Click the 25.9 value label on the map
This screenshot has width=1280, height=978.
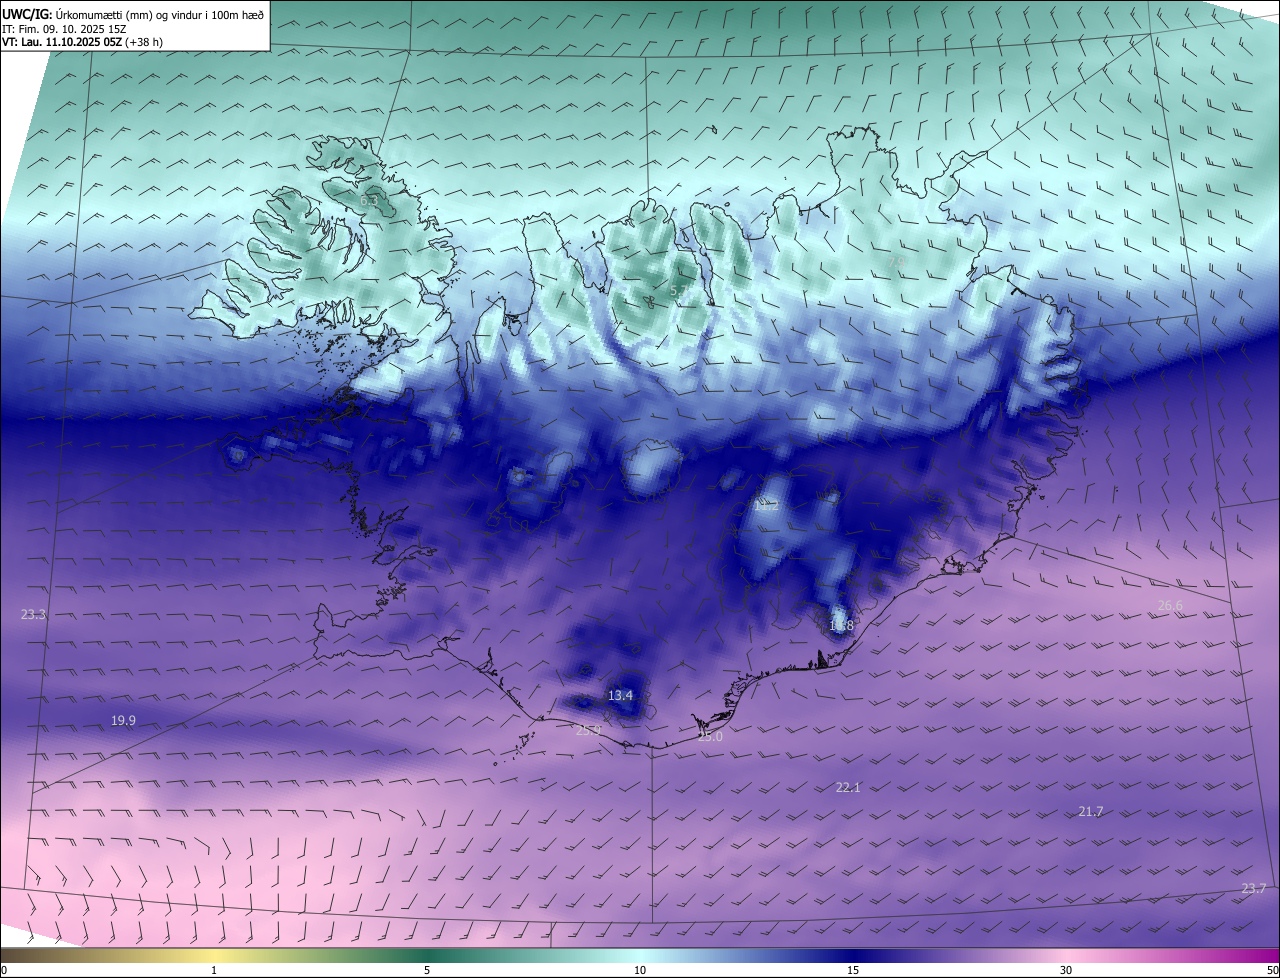[x=588, y=730]
